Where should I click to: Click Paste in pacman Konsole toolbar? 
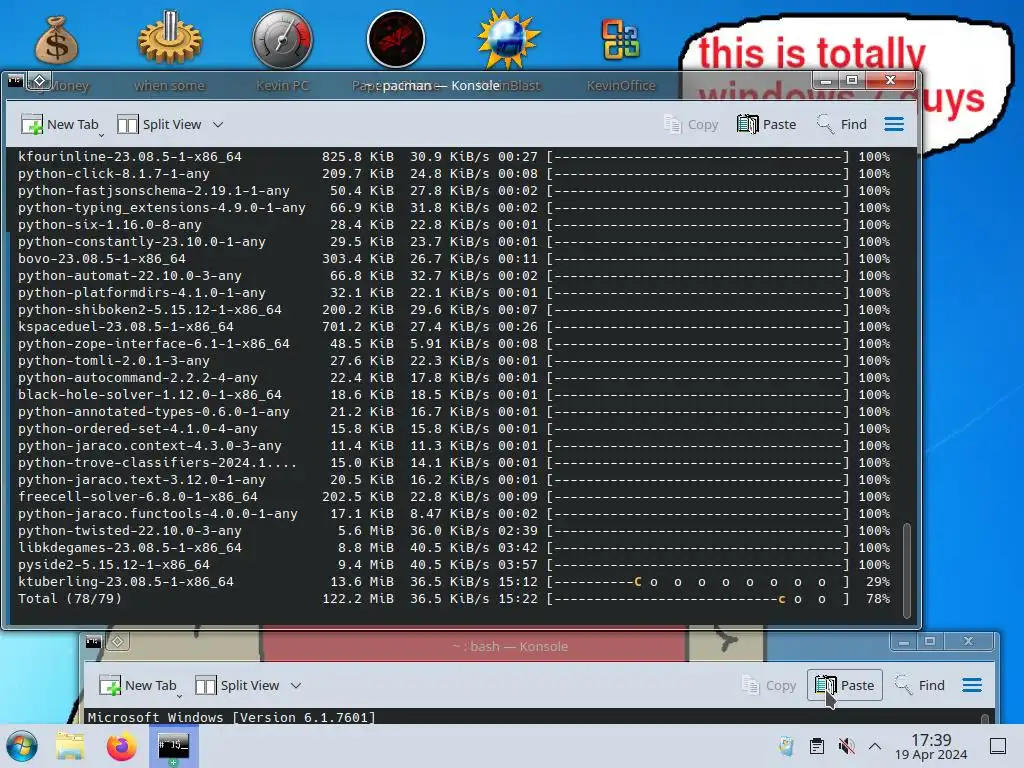(x=767, y=124)
